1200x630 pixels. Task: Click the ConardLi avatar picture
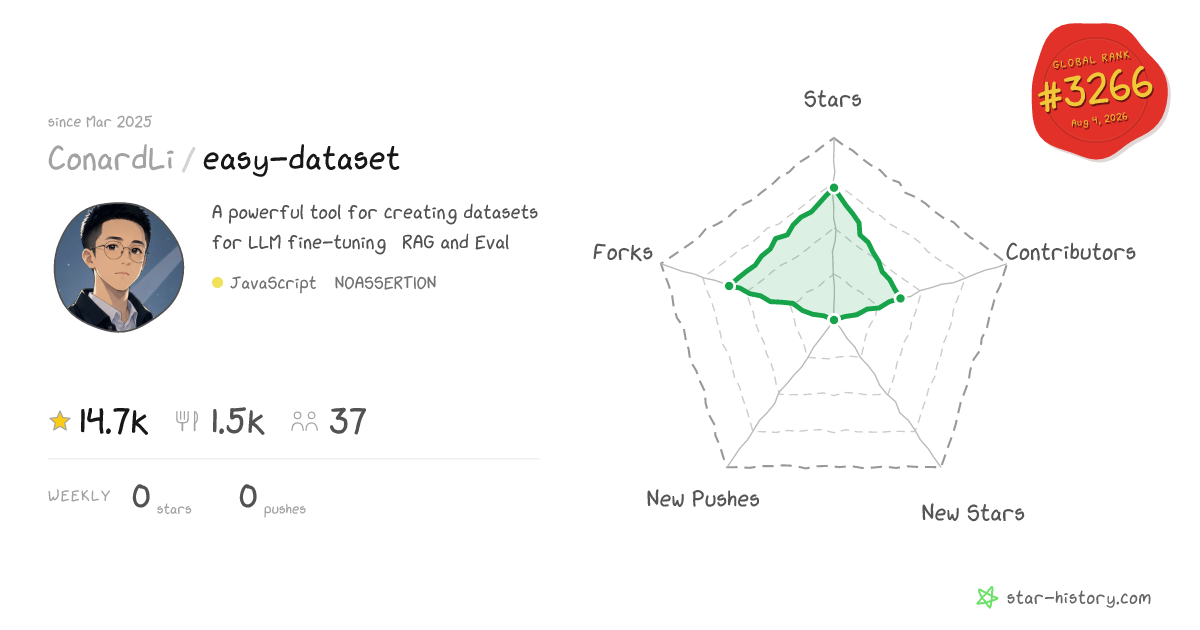[118, 267]
